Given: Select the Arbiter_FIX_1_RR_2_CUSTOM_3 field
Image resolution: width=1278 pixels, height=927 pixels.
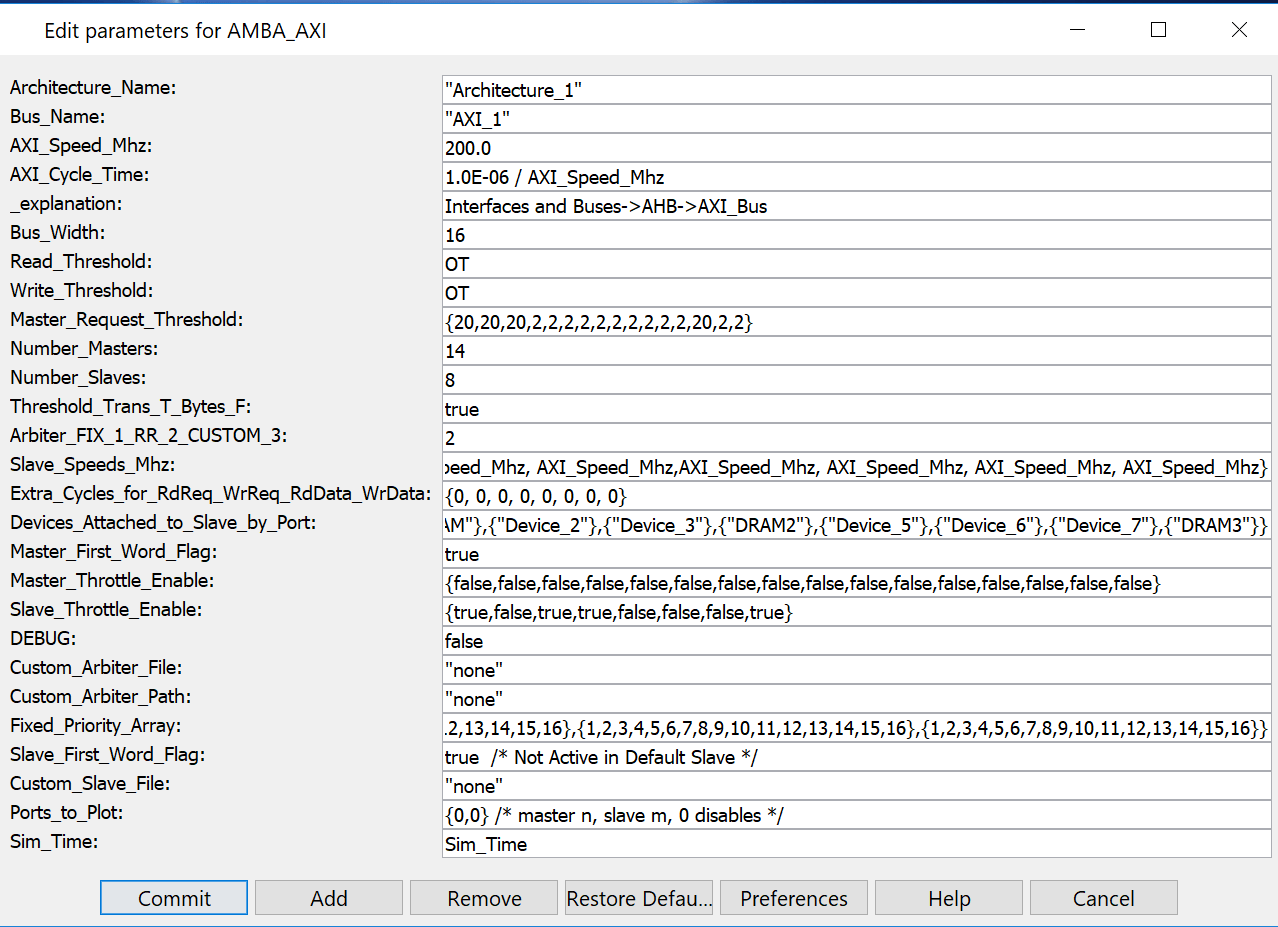Looking at the screenshot, I should 856,438.
